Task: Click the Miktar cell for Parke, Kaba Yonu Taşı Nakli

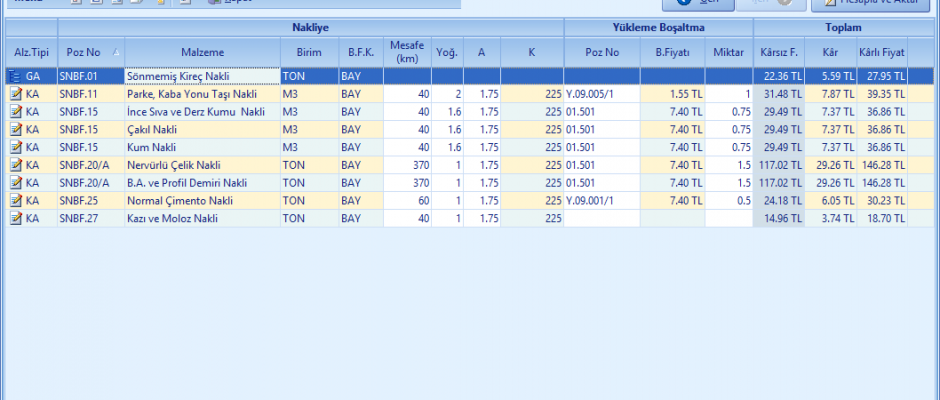Action: tap(729, 94)
